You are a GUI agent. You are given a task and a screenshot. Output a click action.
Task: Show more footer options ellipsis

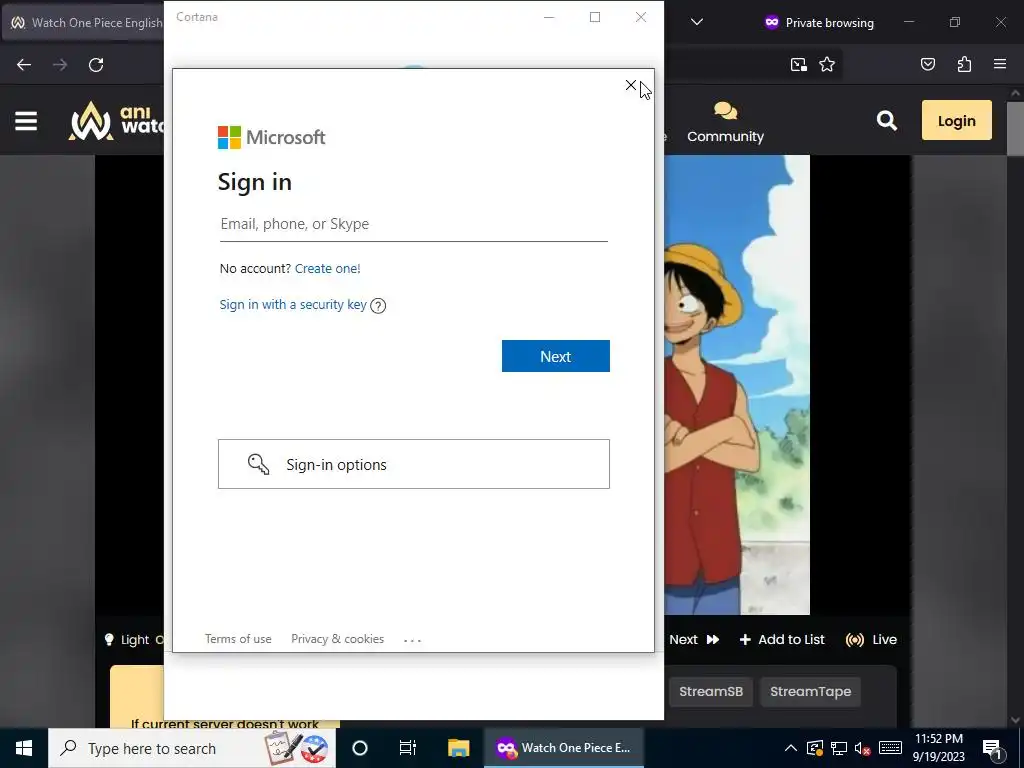click(412, 640)
